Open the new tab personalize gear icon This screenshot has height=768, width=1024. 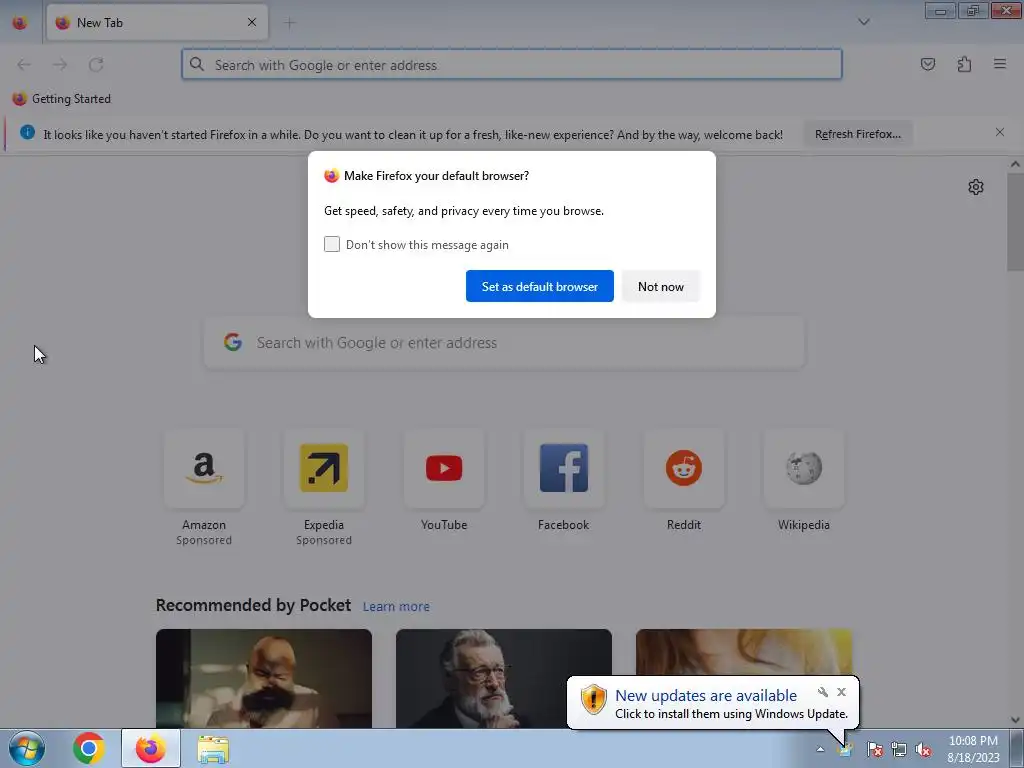click(x=976, y=187)
